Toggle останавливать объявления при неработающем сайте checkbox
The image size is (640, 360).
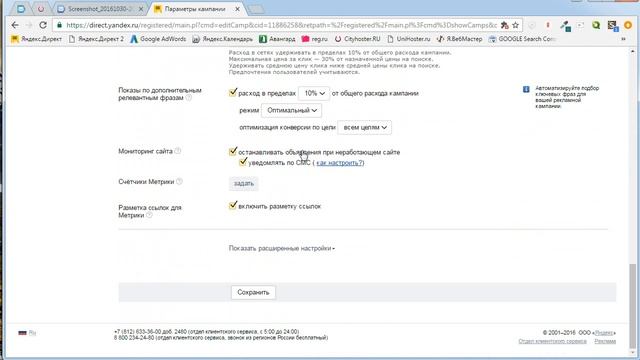click(x=233, y=151)
